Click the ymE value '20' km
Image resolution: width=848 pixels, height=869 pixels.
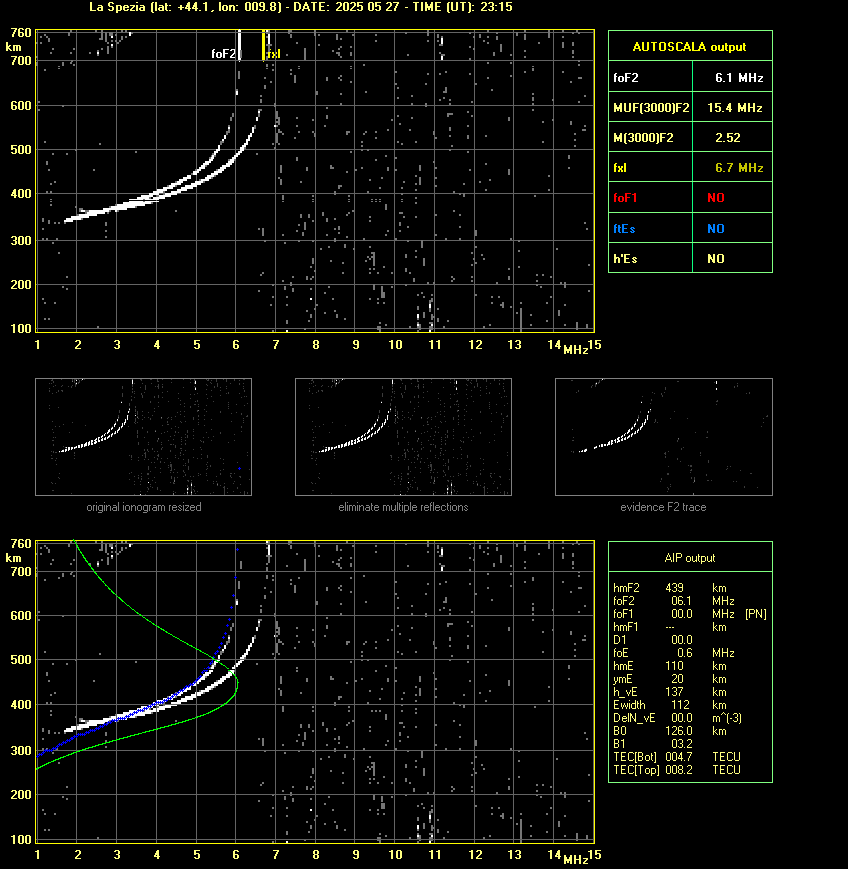(x=677, y=679)
